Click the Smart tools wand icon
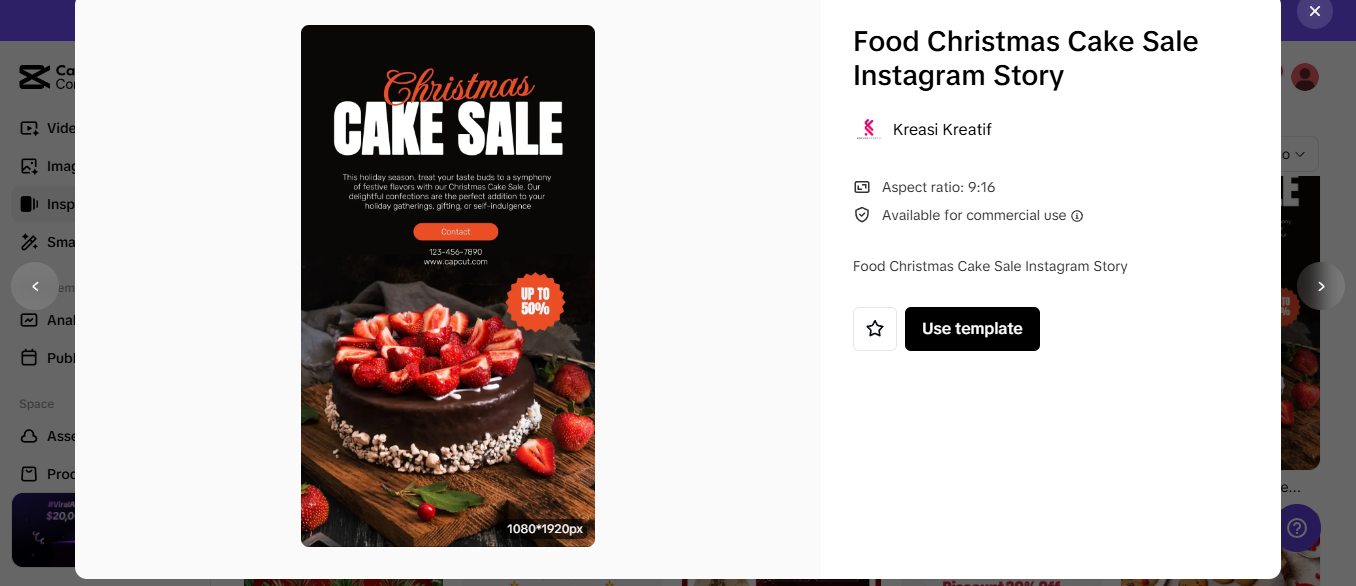The height and width of the screenshot is (586, 1356). pyautogui.click(x=29, y=242)
